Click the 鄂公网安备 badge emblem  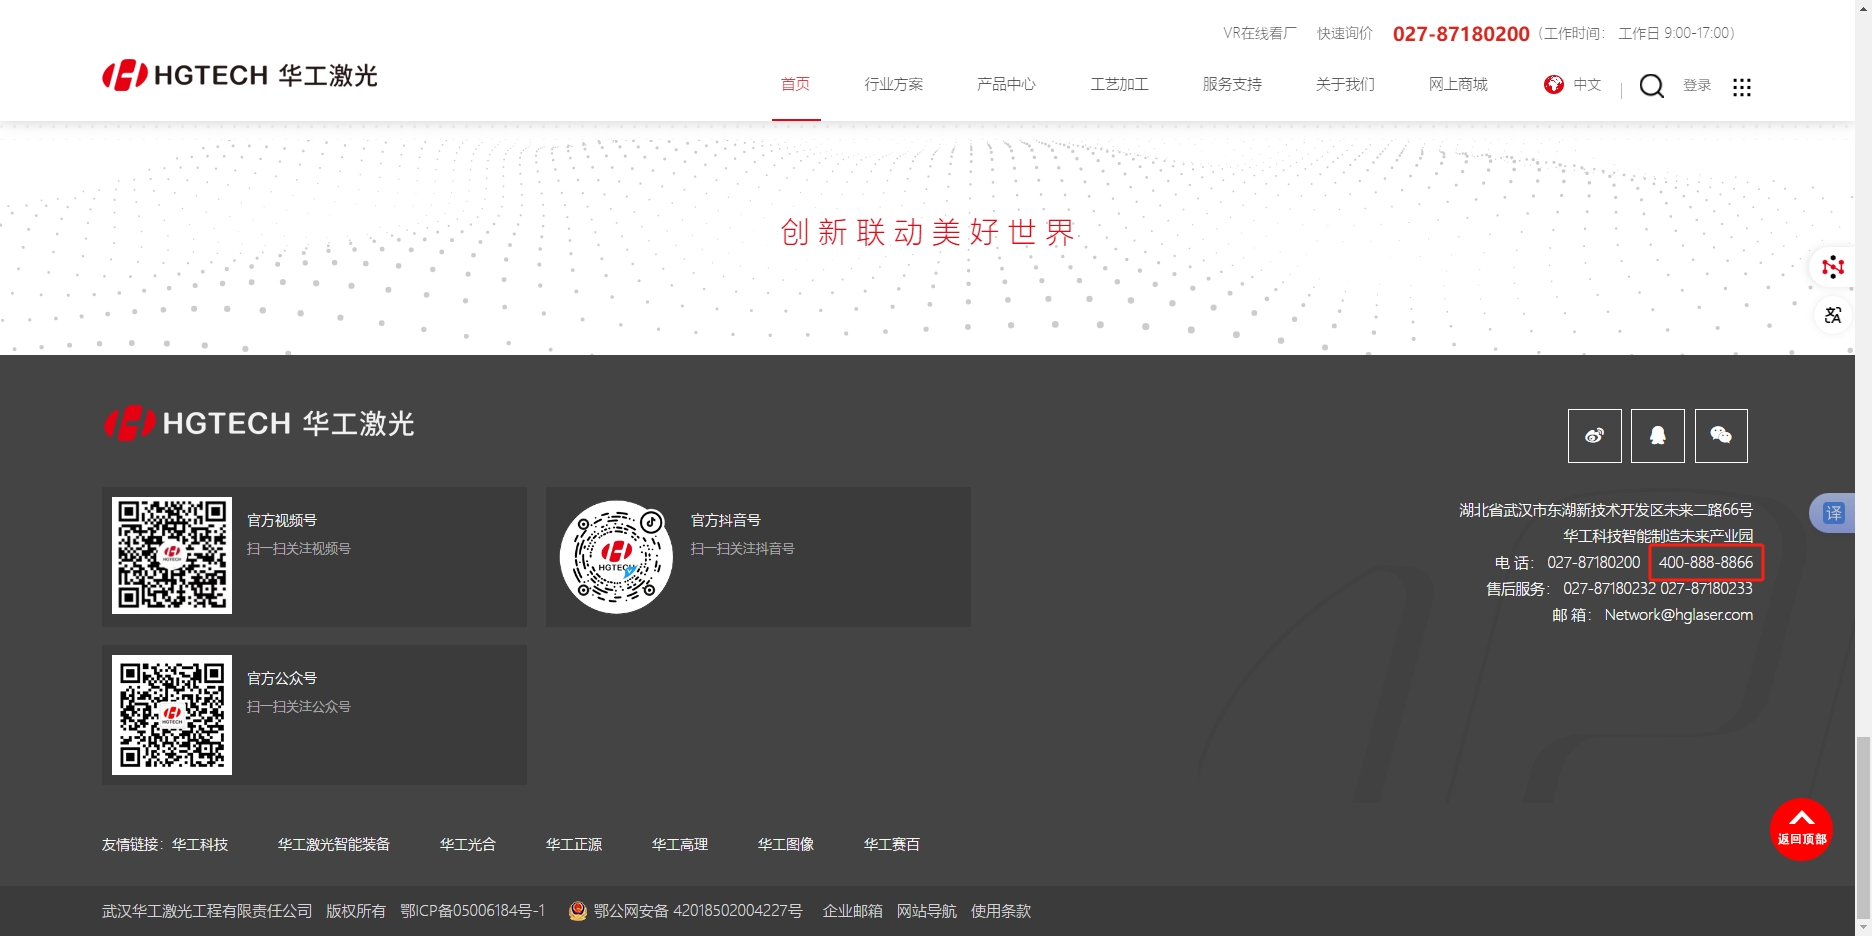point(578,911)
